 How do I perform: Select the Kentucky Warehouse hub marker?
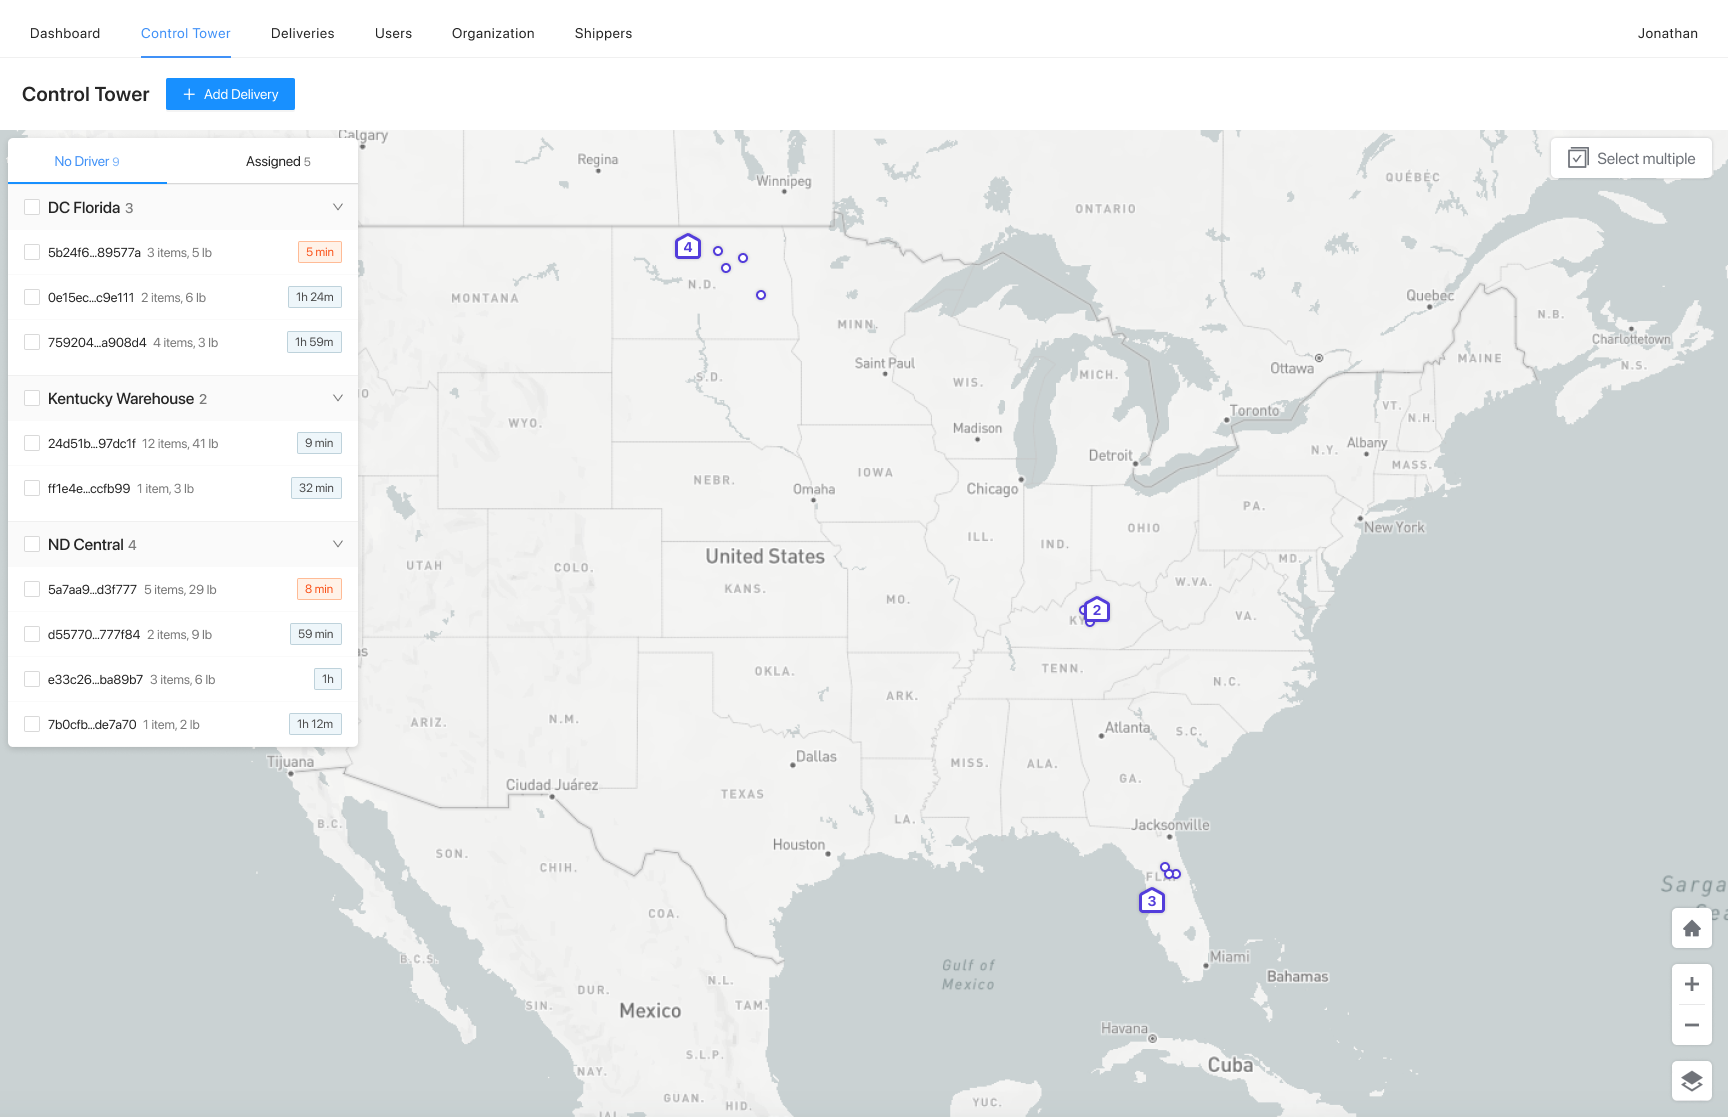click(x=1097, y=610)
